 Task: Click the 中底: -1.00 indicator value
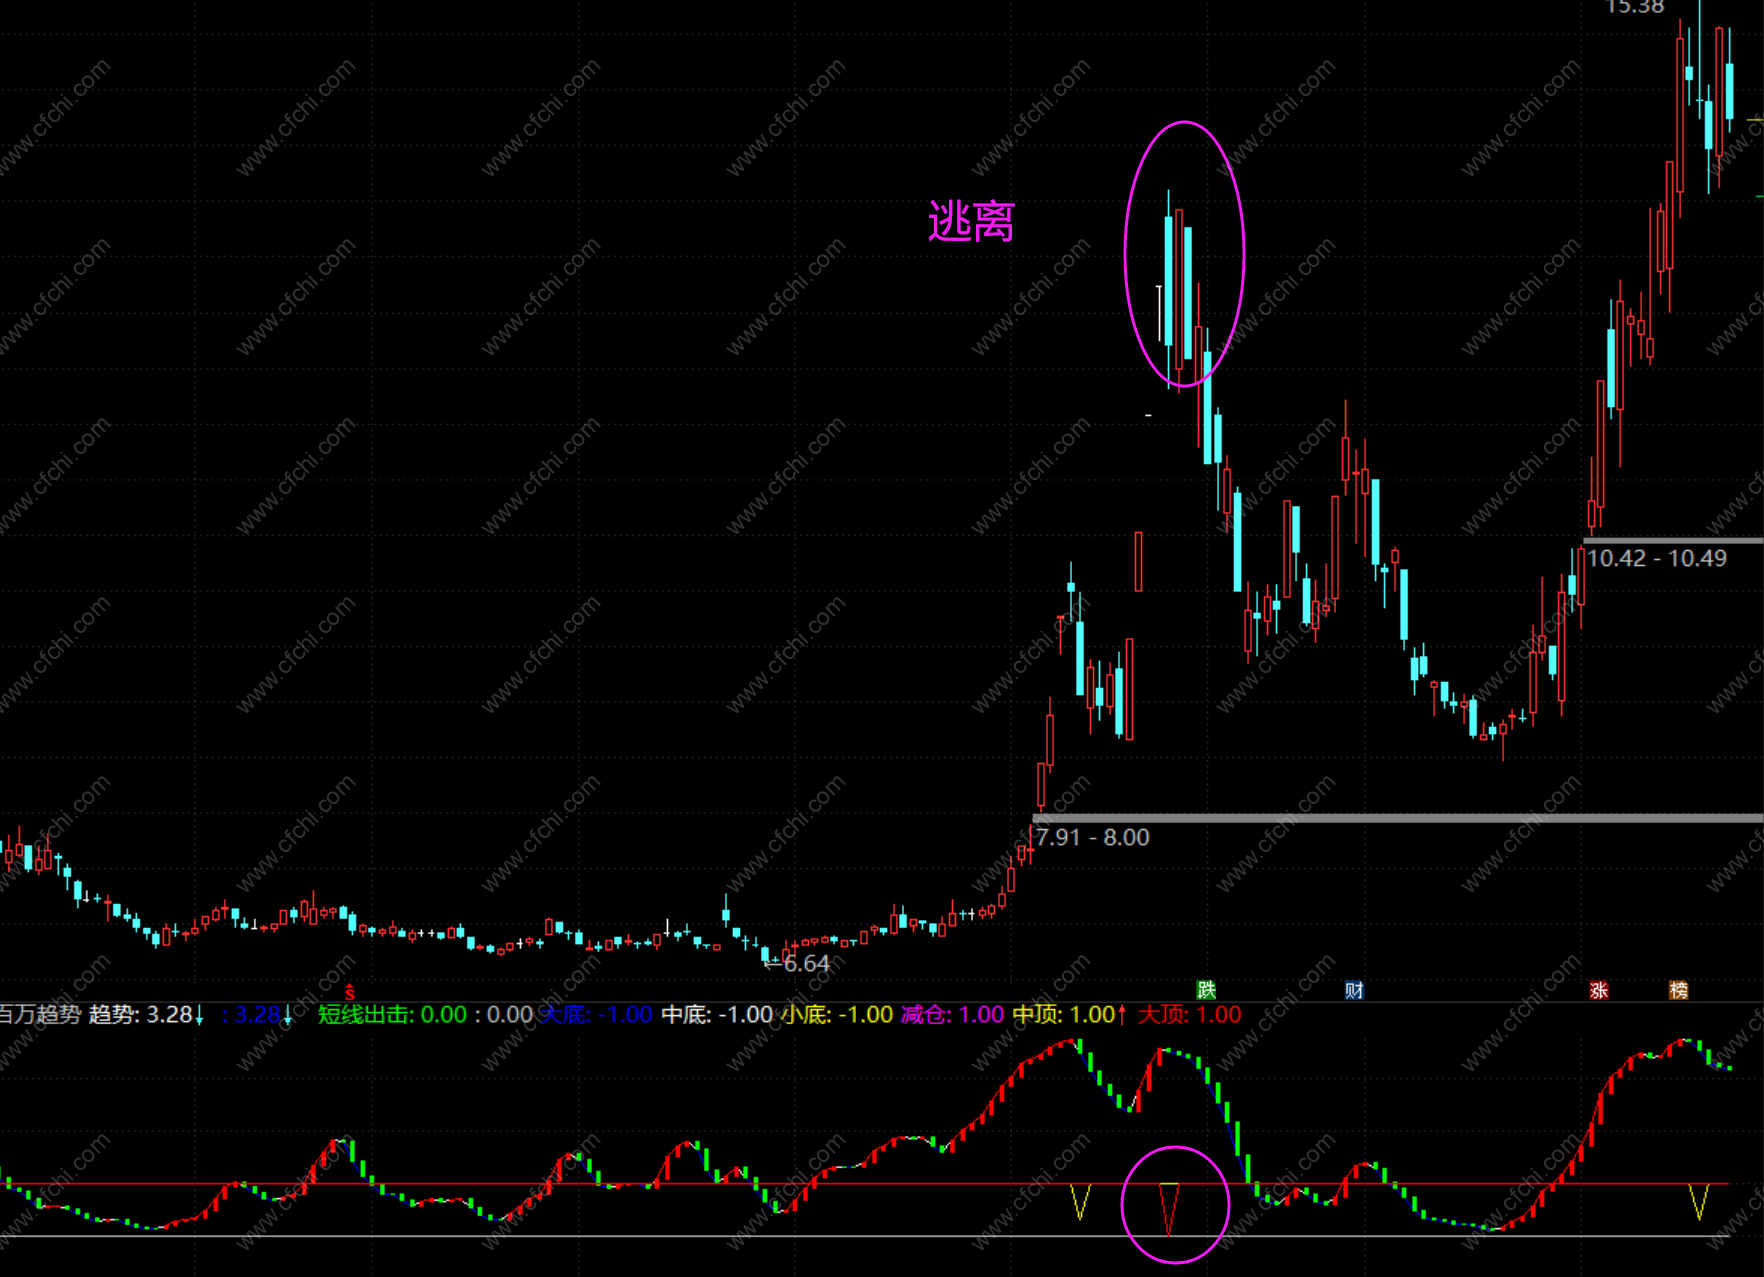pyautogui.click(x=717, y=1014)
